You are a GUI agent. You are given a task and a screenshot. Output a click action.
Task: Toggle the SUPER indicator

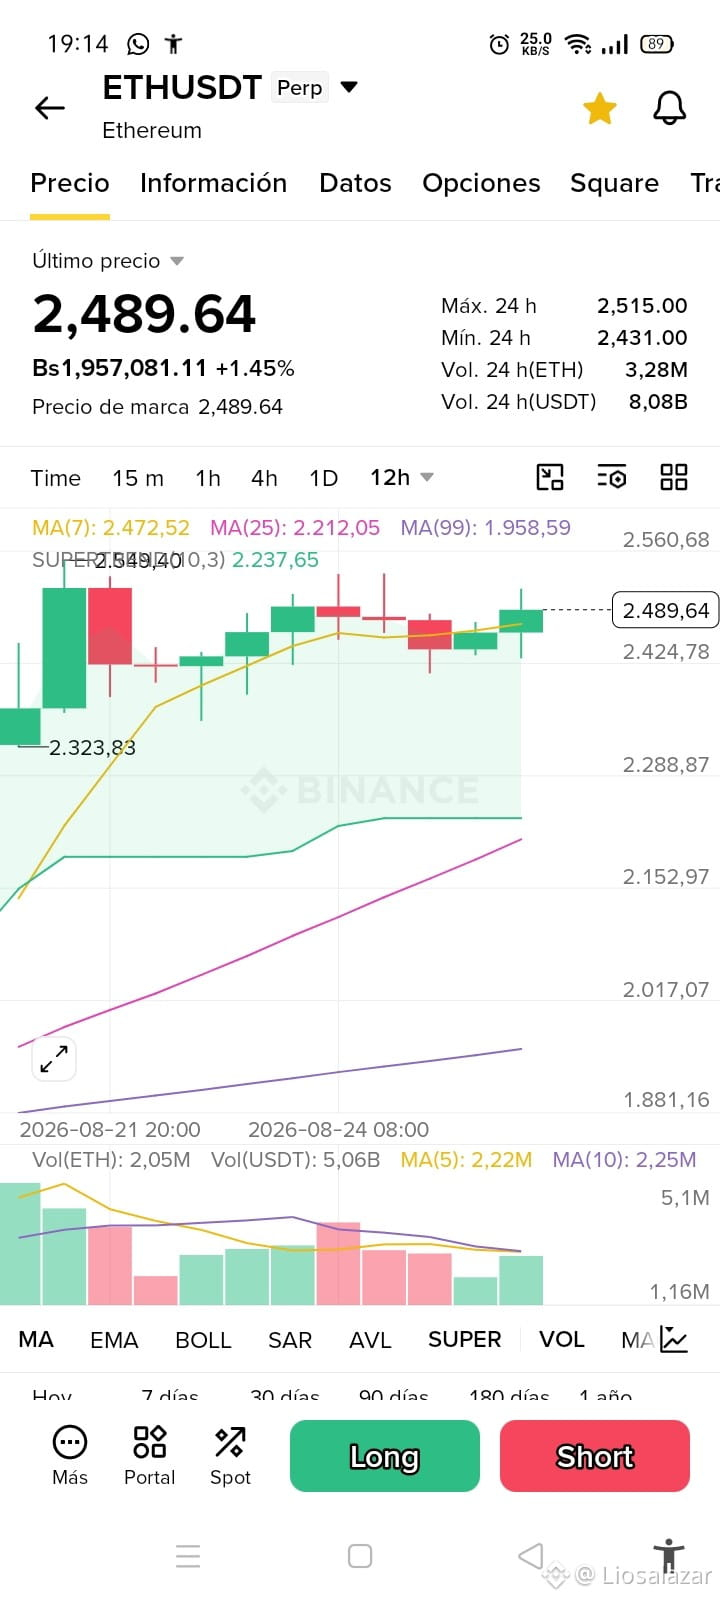point(464,1339)
